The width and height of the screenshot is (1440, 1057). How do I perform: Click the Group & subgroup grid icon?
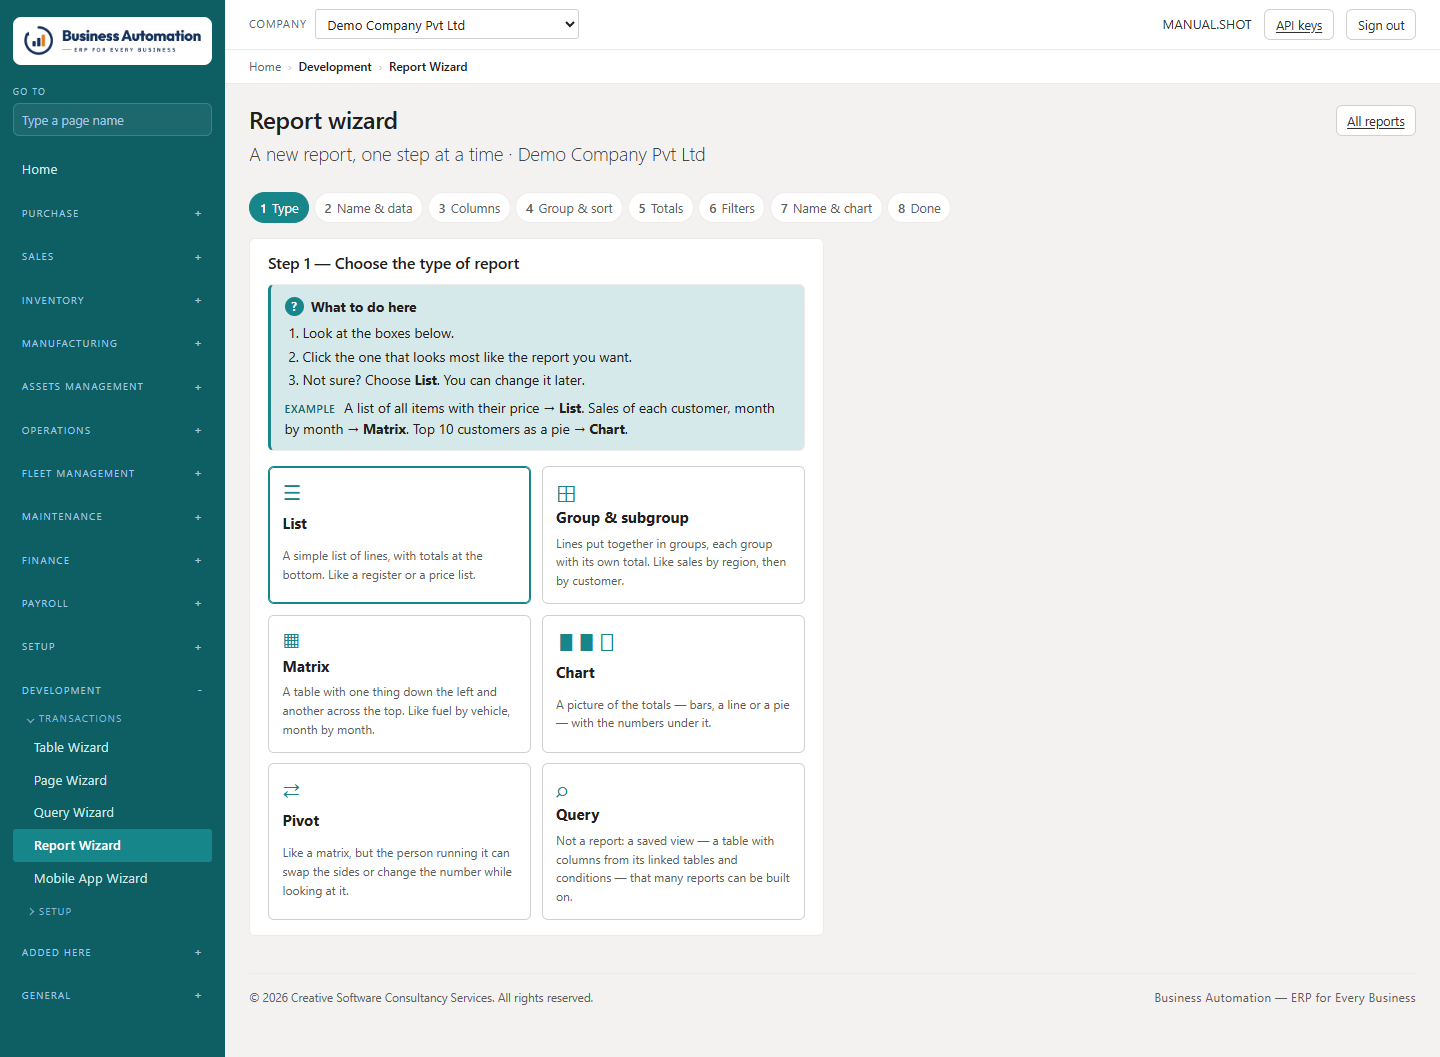566,494
